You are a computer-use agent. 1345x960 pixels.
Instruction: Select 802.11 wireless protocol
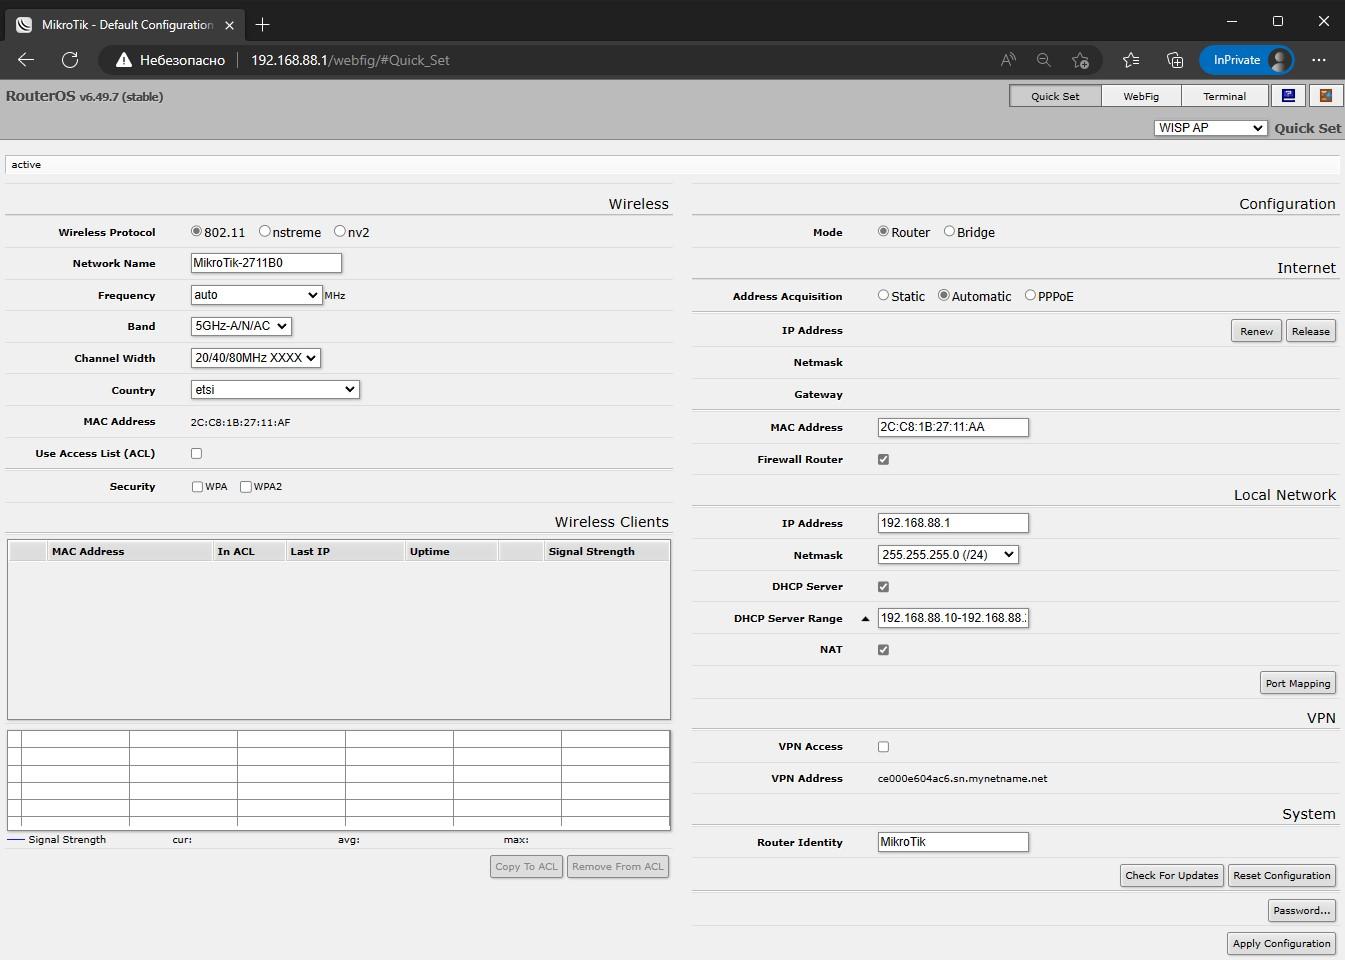click(x=196, y=231)
